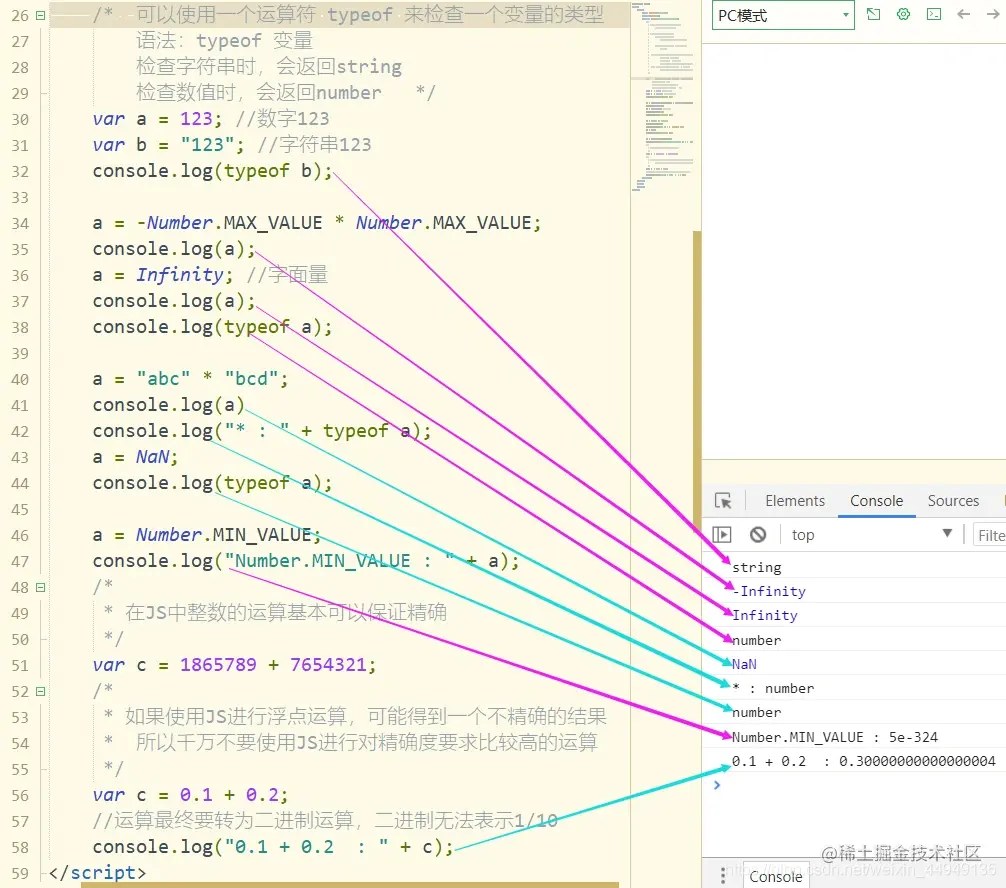Activate the inspect element picker icon
Image resolution: width=1006 pixels, height=888 pixels.
(723, 501)
